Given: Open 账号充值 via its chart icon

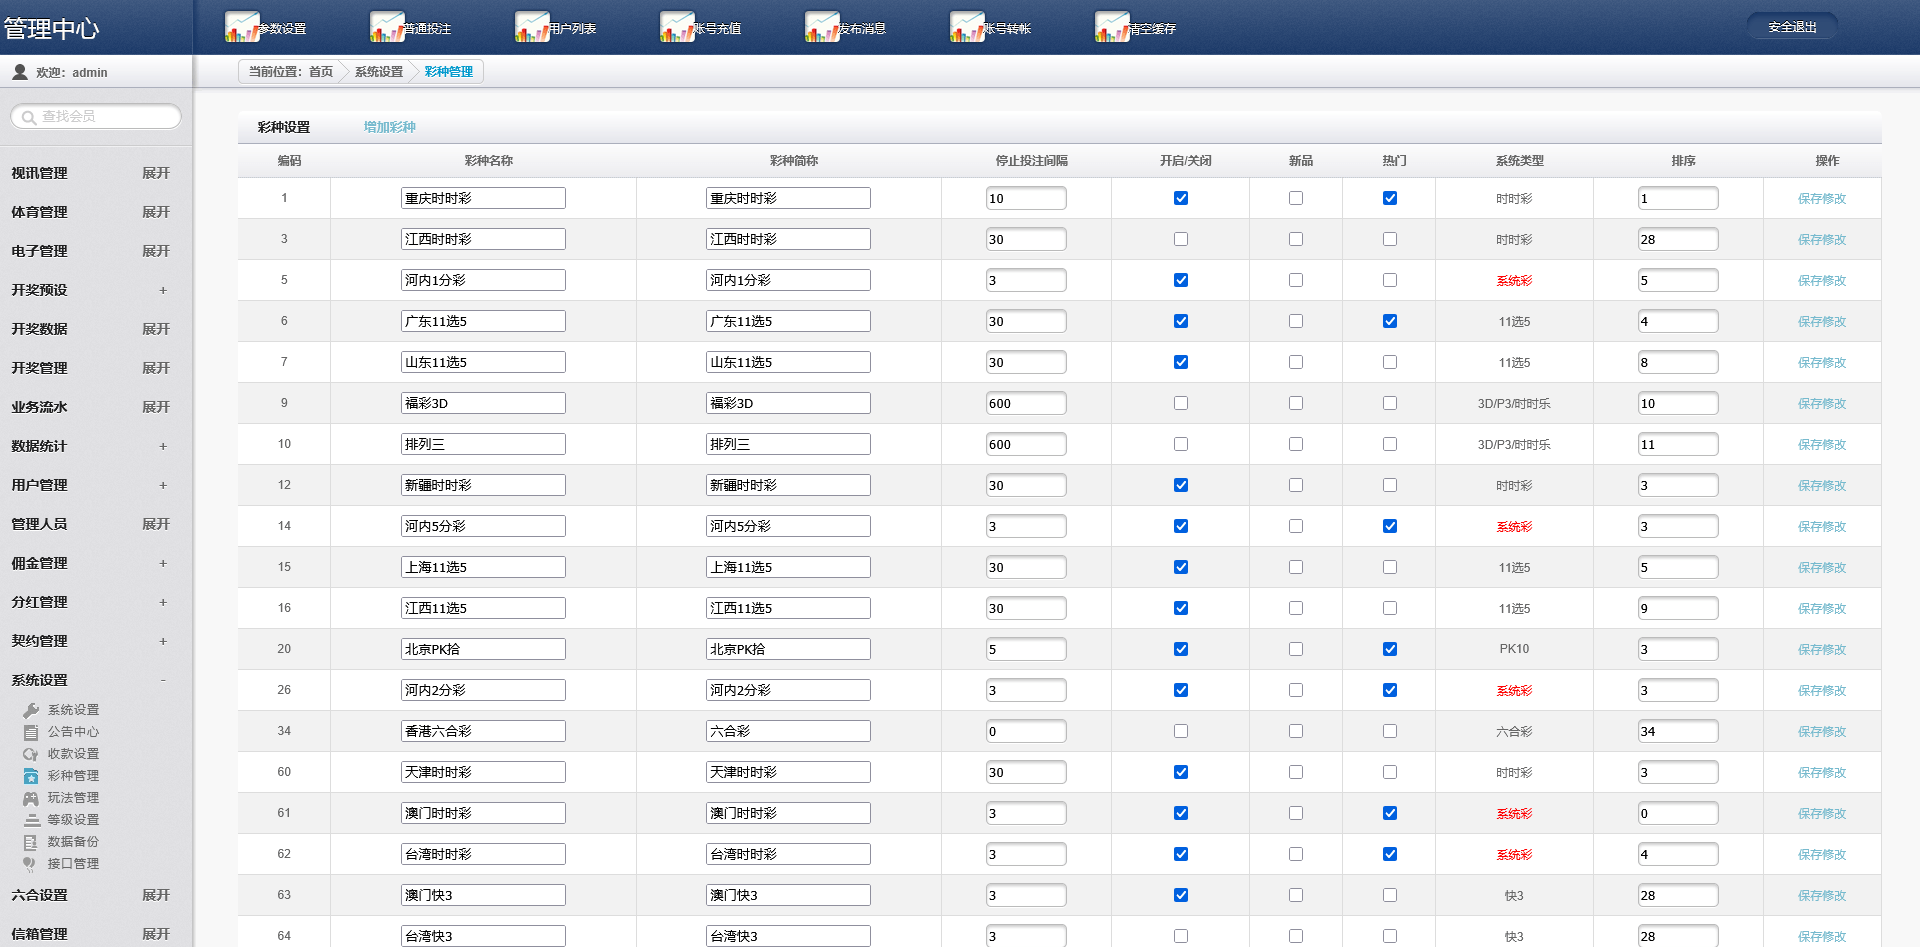Looking at the screenshot, I should 677,27.
